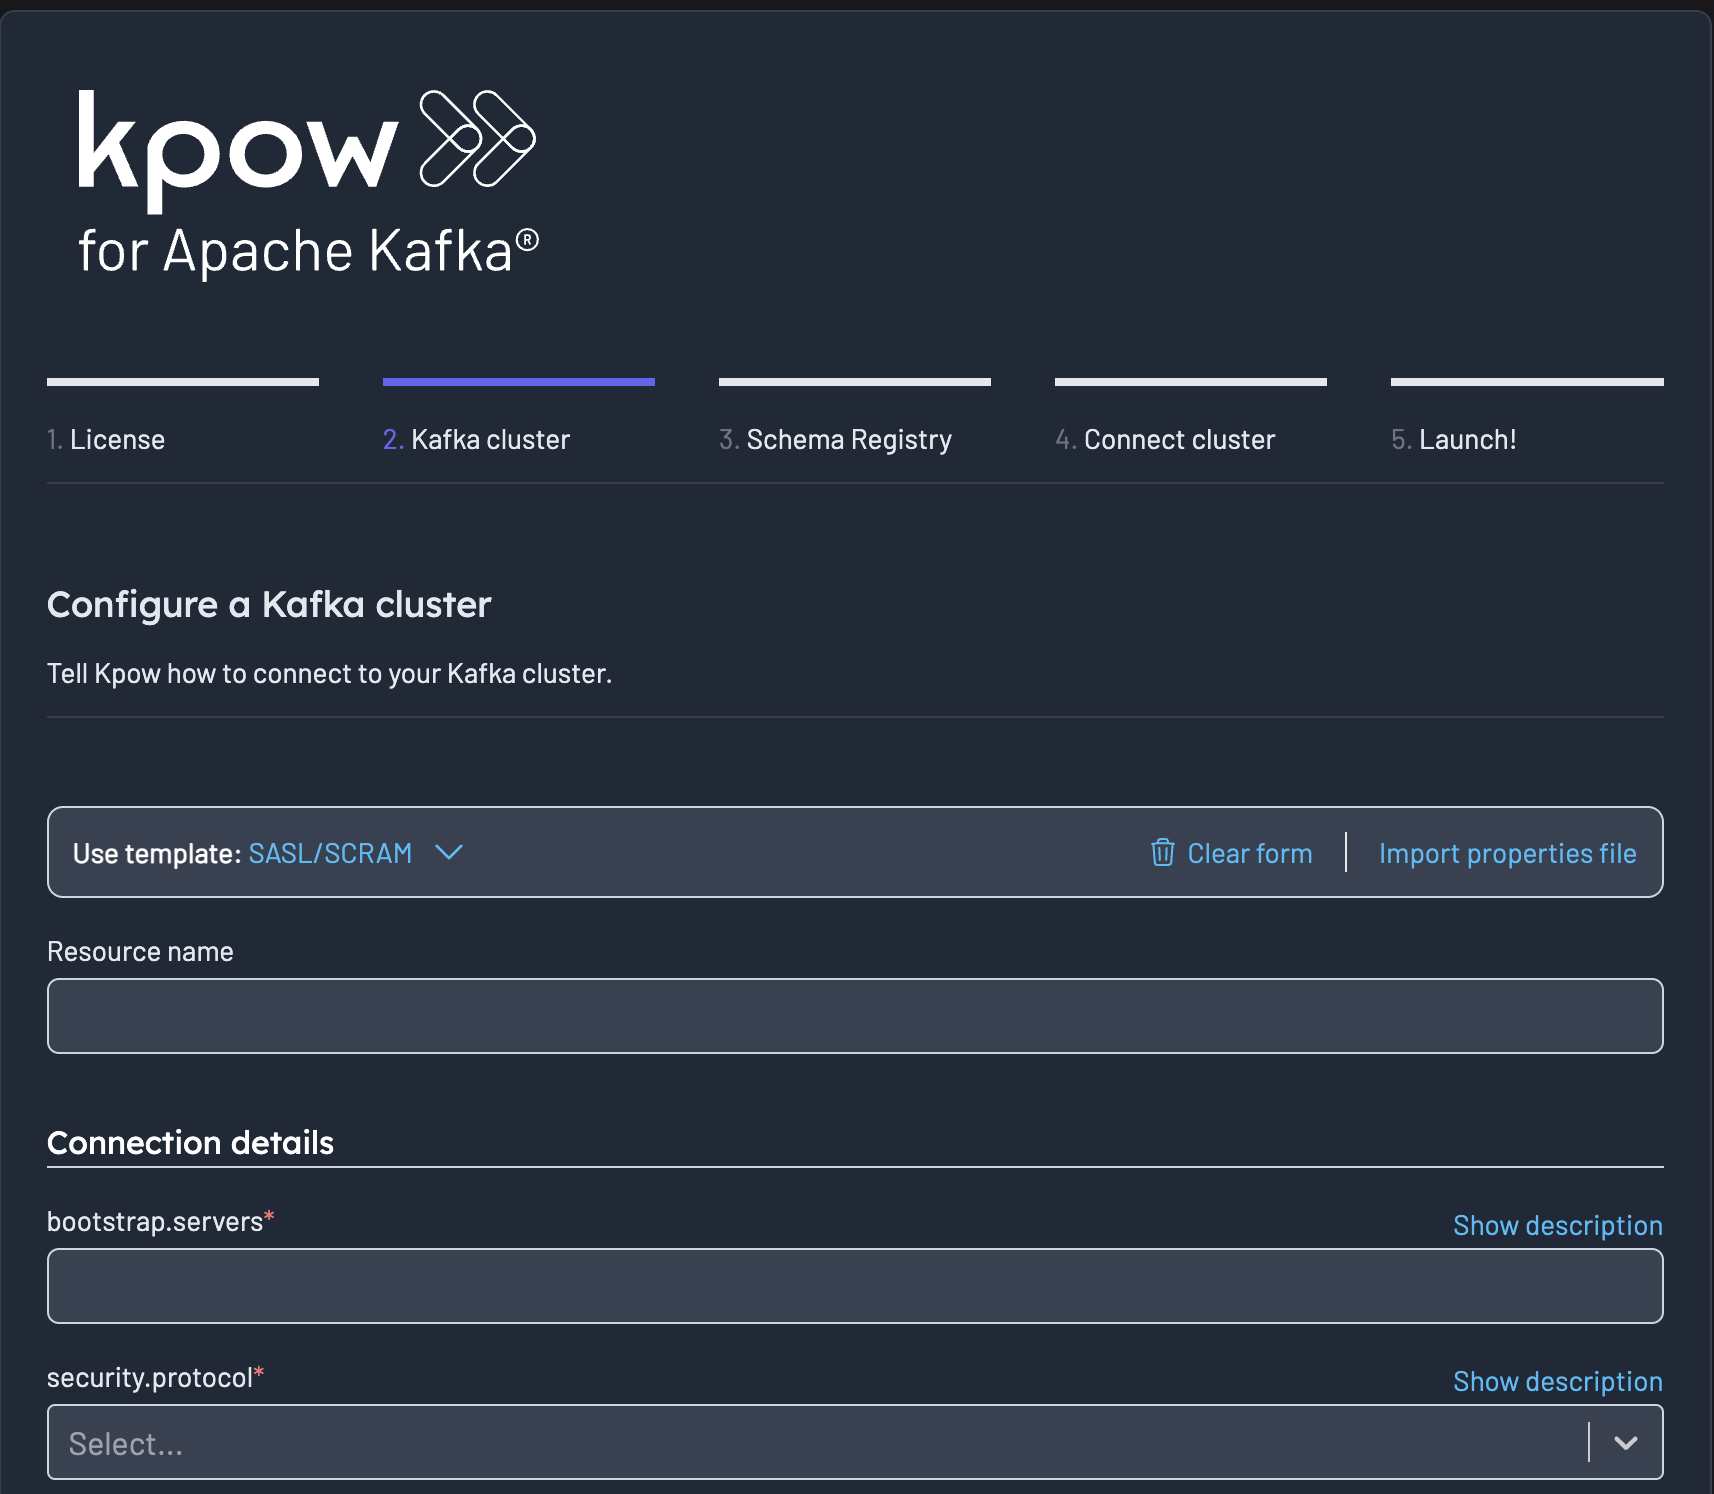Switch to the Schema Registry step
This screenshot has width=1714, height=1494.
tap(838, 439)
